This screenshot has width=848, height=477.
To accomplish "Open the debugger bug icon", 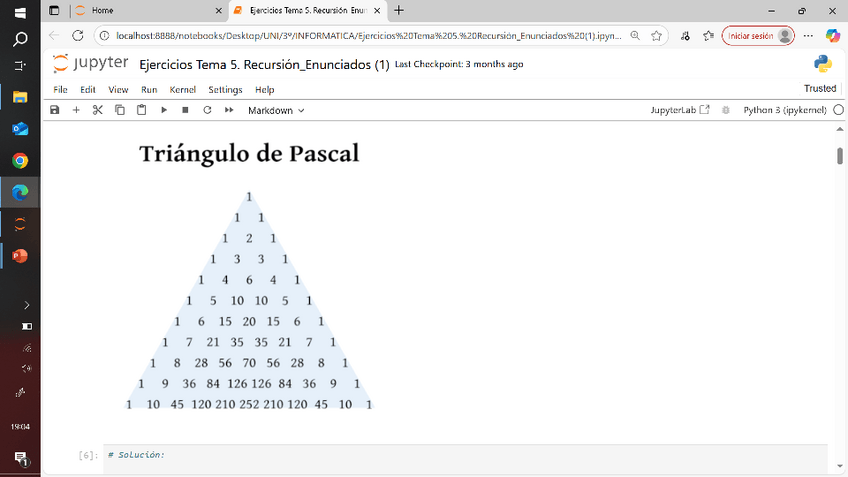I will [726, 110].
